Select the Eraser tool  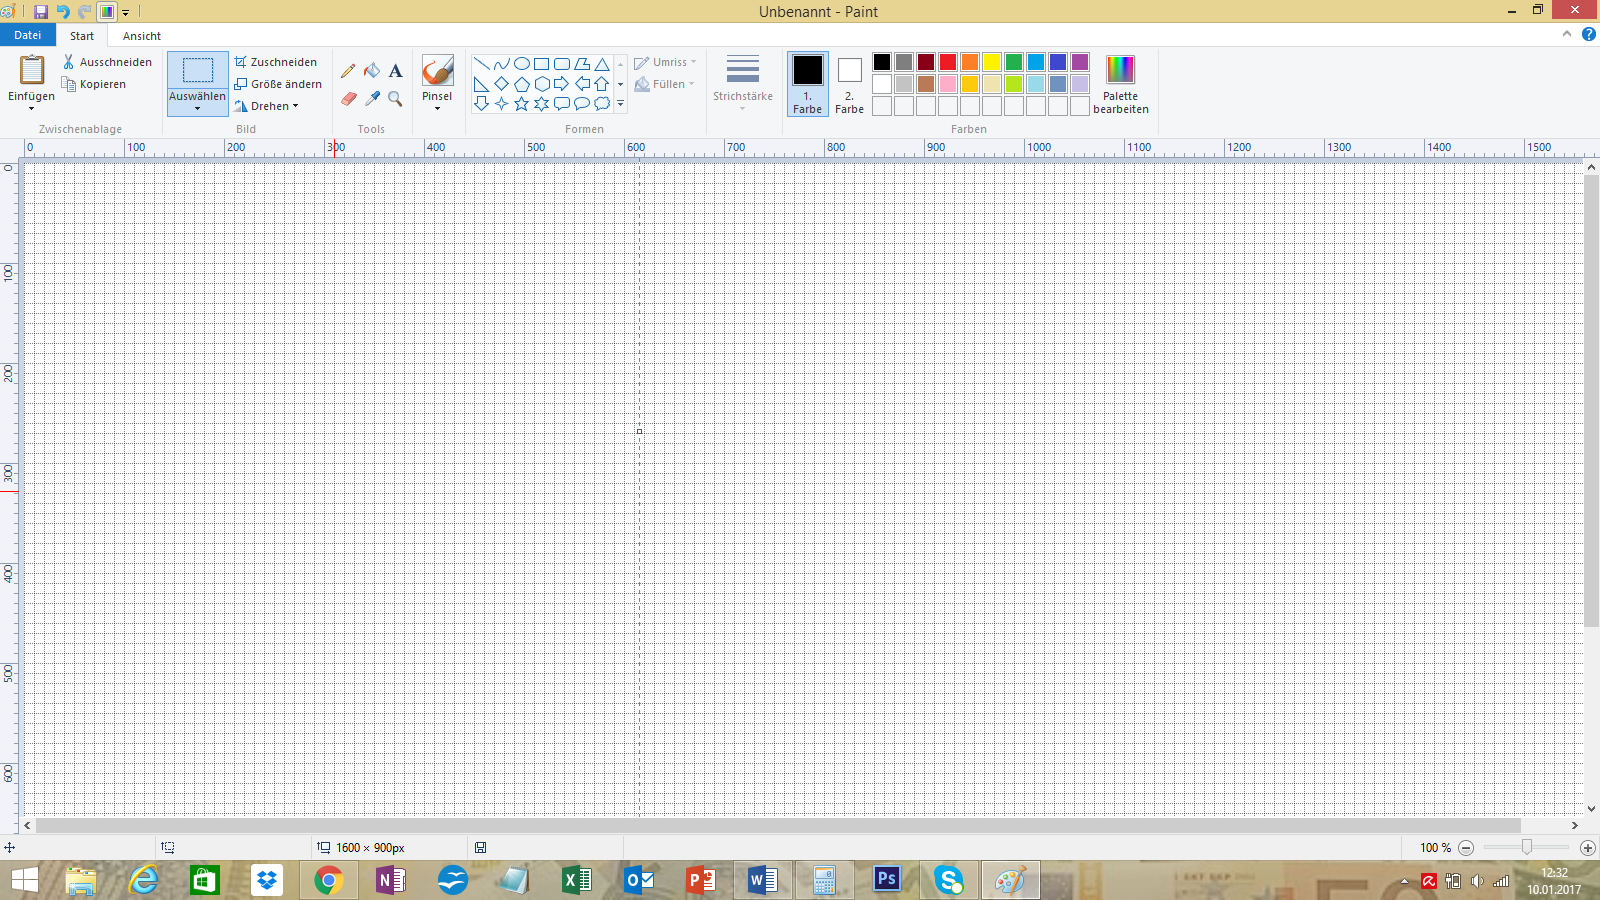pyautogui.click(x=348, y=98)
